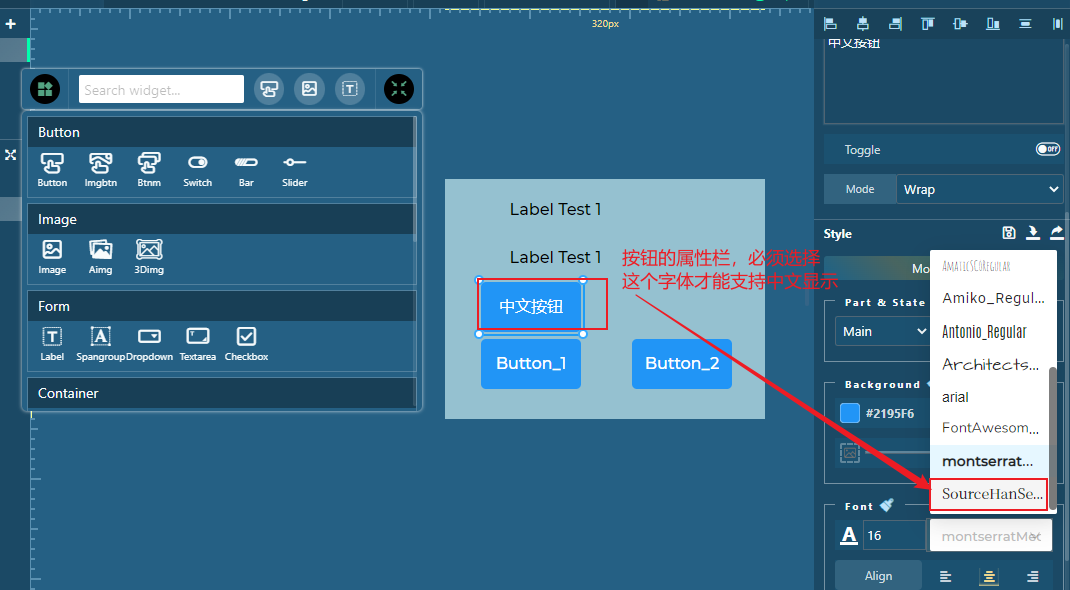Select the Bar widget icon

(x=246, y=169)
